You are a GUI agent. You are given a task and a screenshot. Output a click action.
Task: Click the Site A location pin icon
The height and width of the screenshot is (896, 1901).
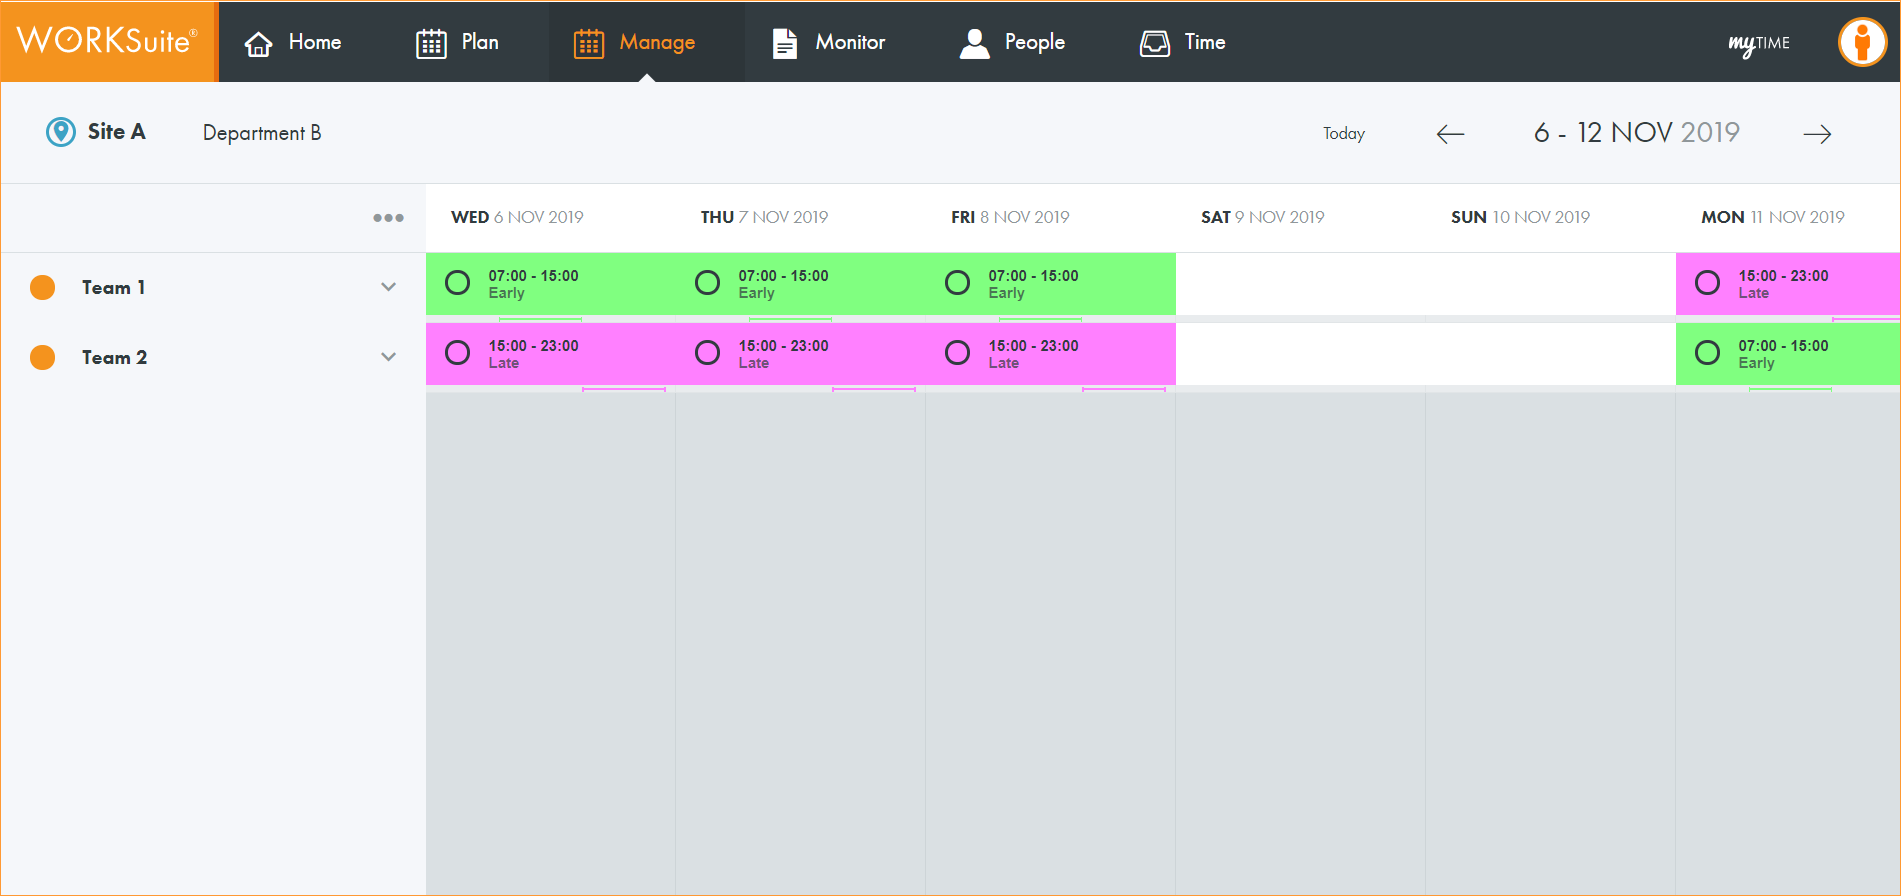(61, 132)
